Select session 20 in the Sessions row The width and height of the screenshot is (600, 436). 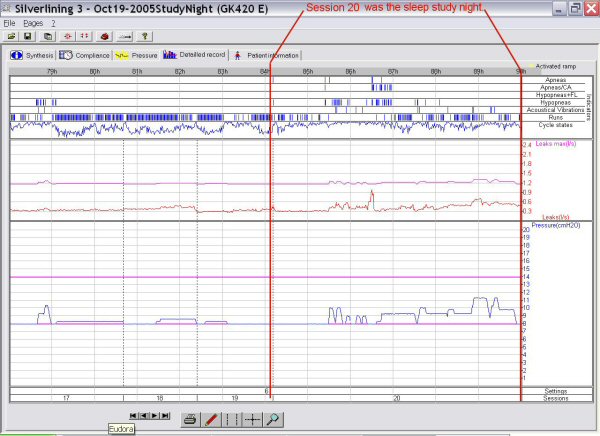[397, 398]
